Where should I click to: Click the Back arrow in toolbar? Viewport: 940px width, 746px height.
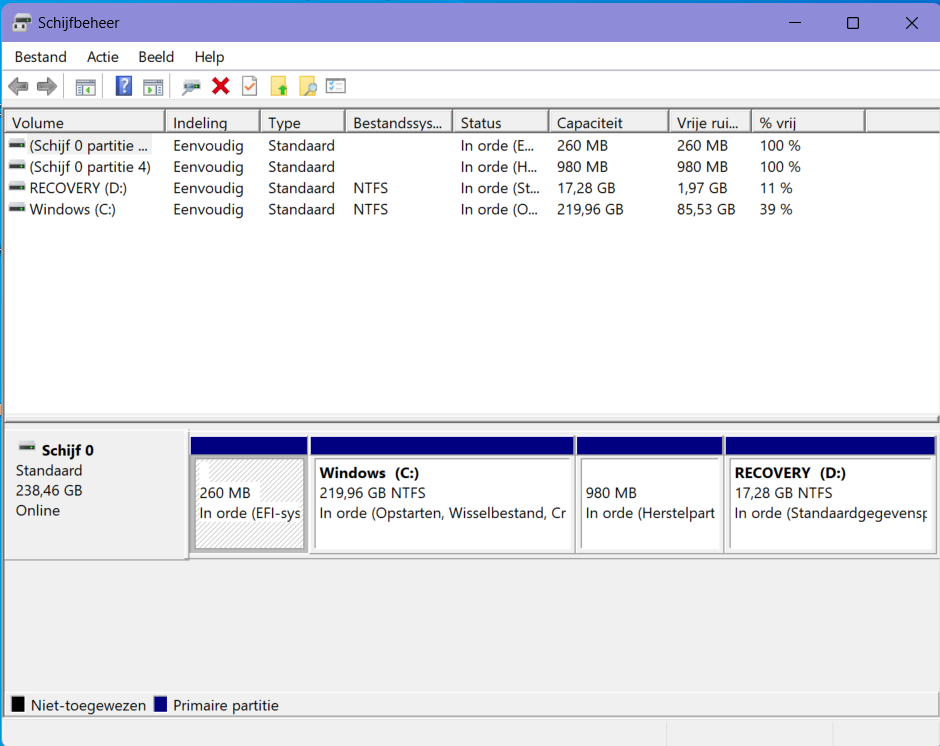[x=18, y=87]
